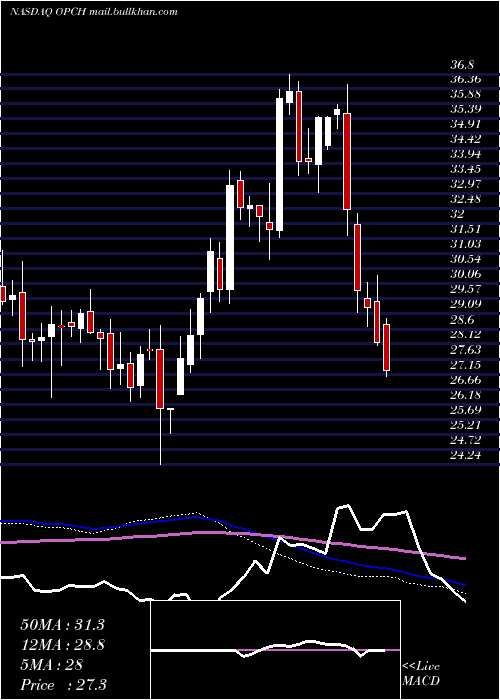
Task: Click the 36.8 price axis label
Action: 462,65
